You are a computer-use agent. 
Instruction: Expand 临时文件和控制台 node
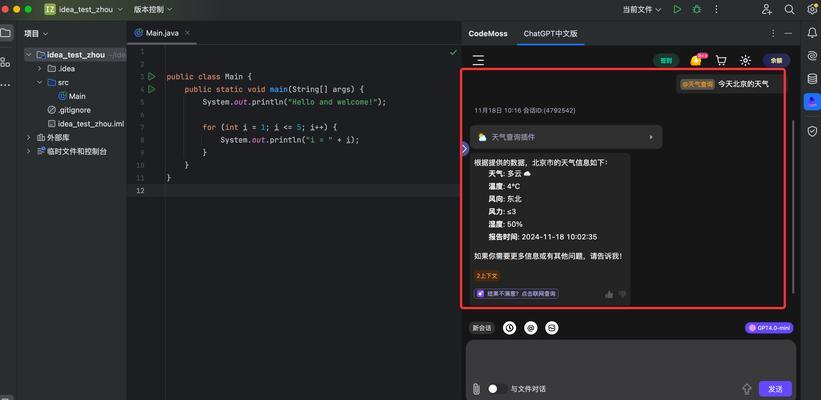pos(29,151)
